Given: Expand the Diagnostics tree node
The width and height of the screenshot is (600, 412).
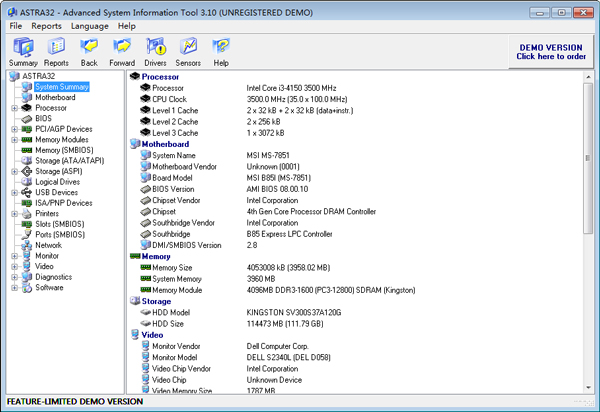Looking at the screenshot, I should point(15,277).
